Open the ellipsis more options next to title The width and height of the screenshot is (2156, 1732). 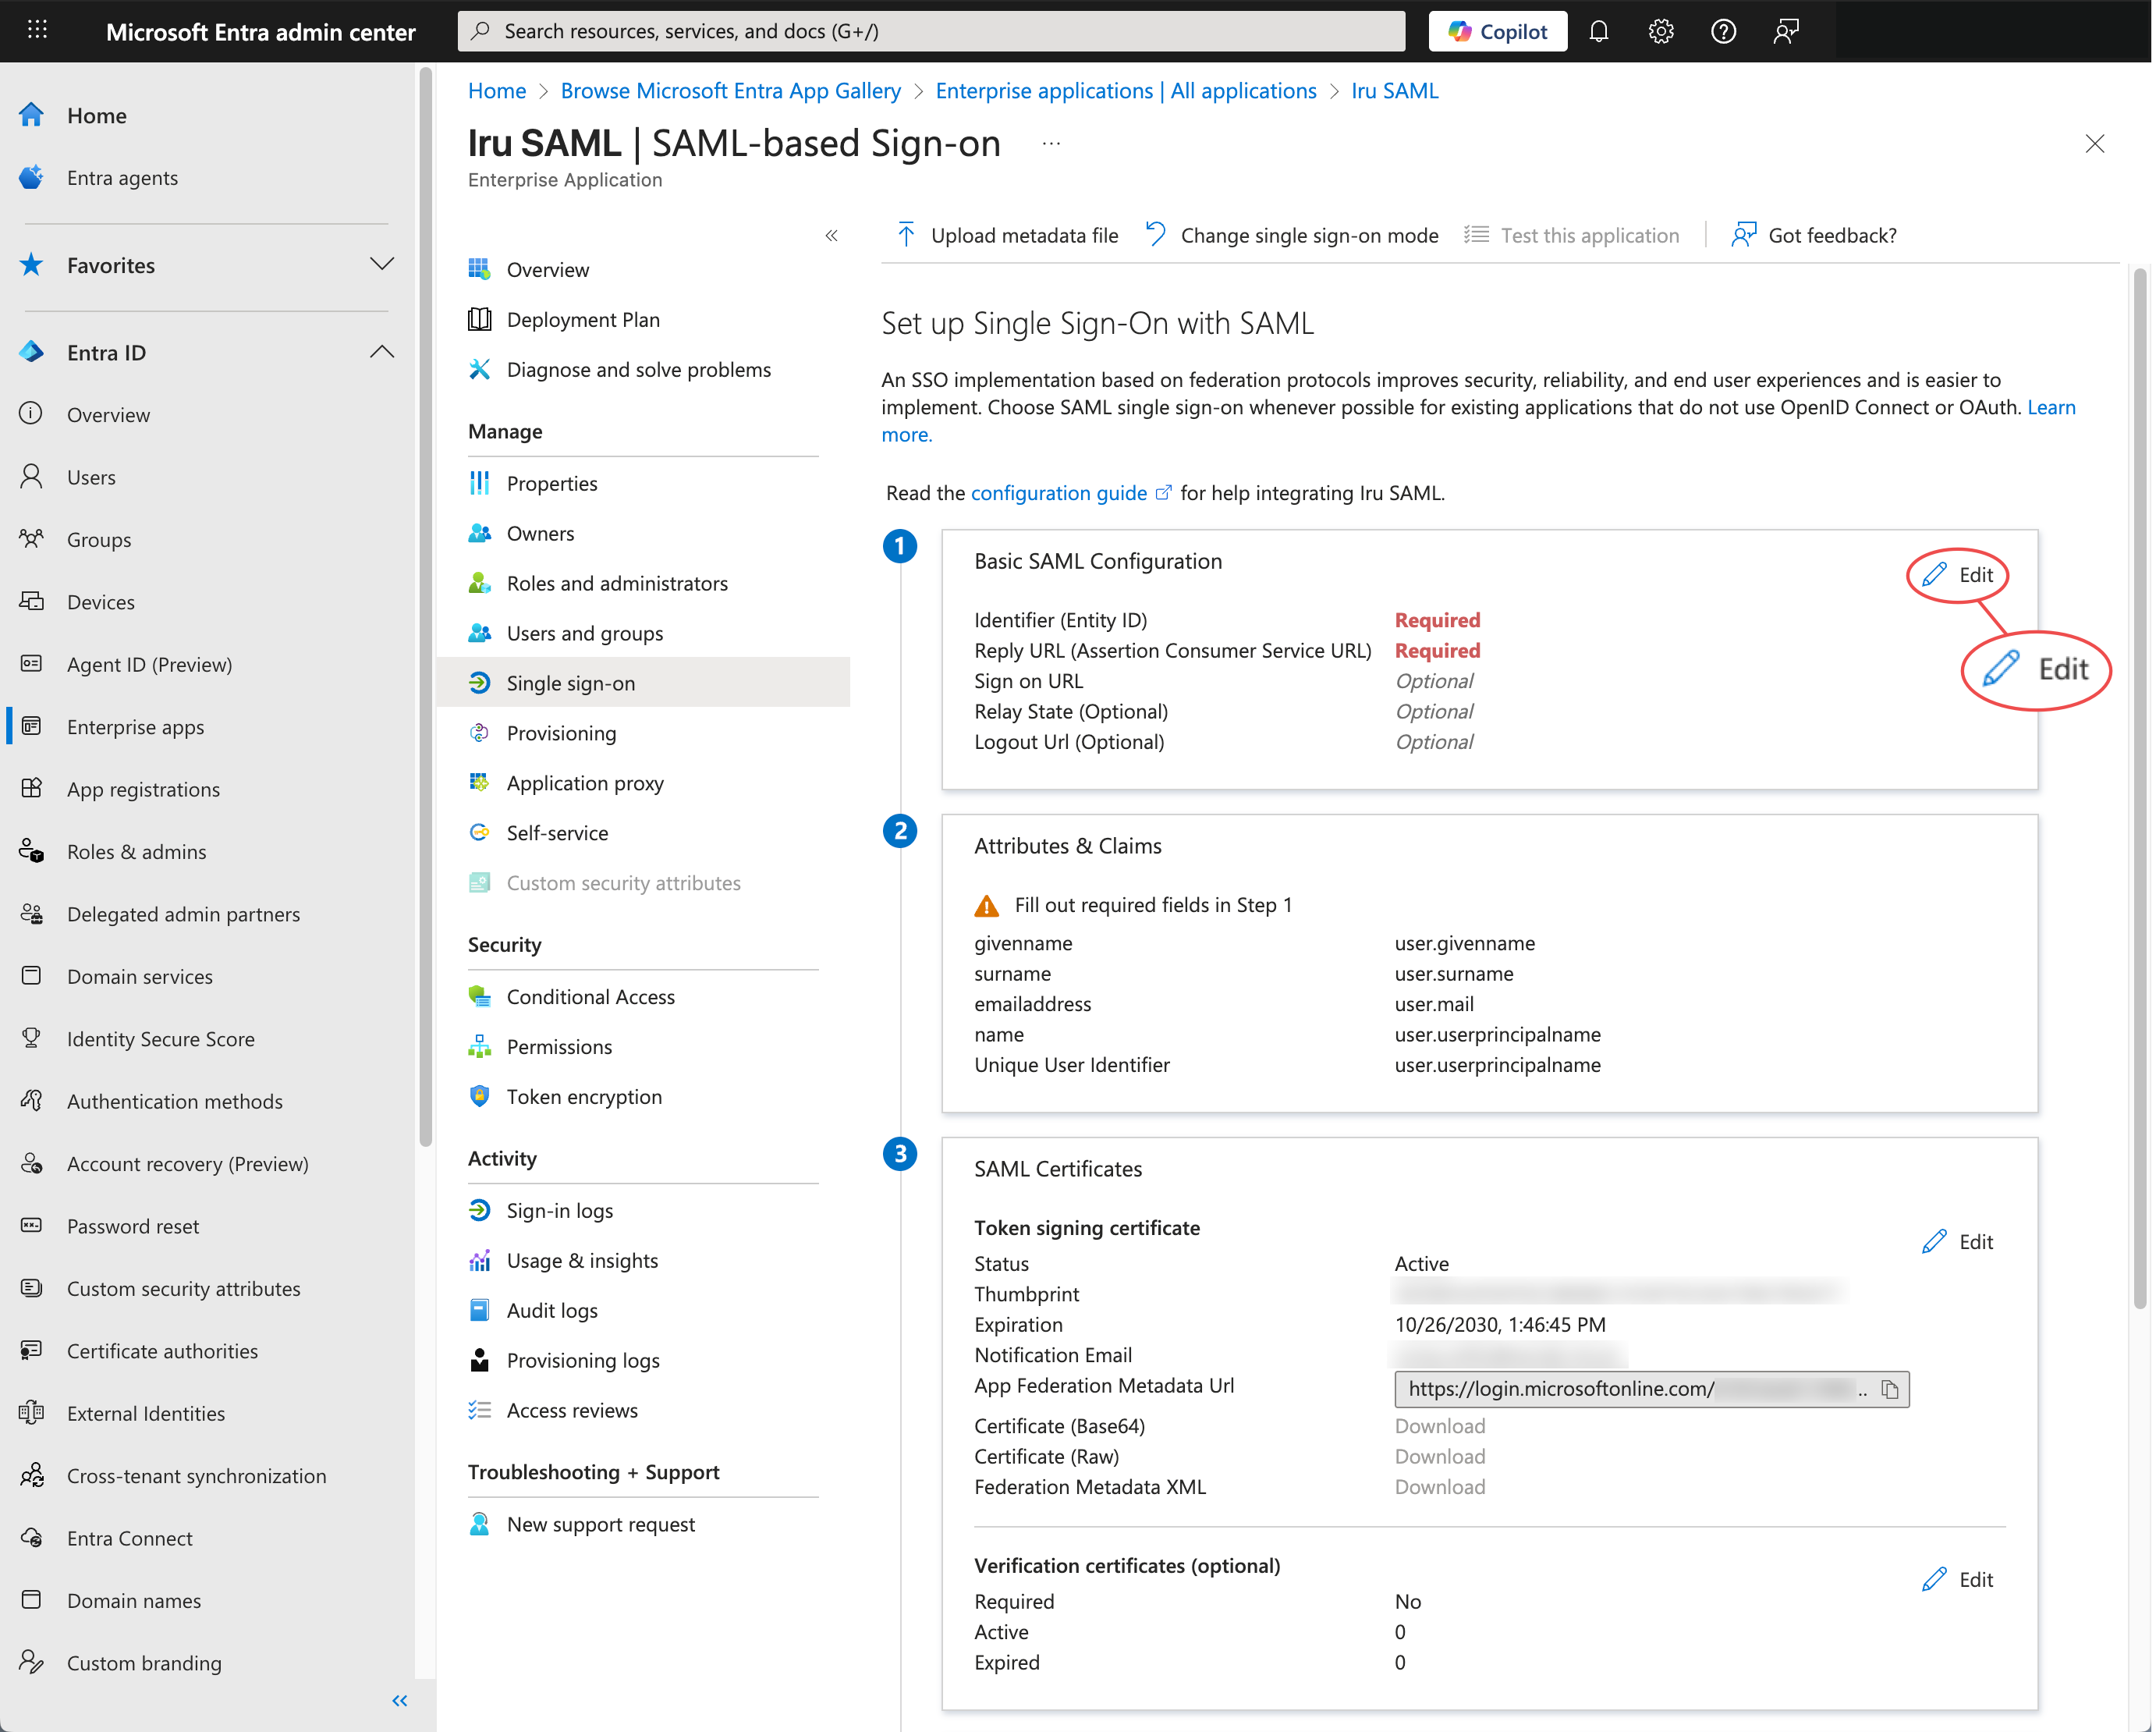(1051, 144)
